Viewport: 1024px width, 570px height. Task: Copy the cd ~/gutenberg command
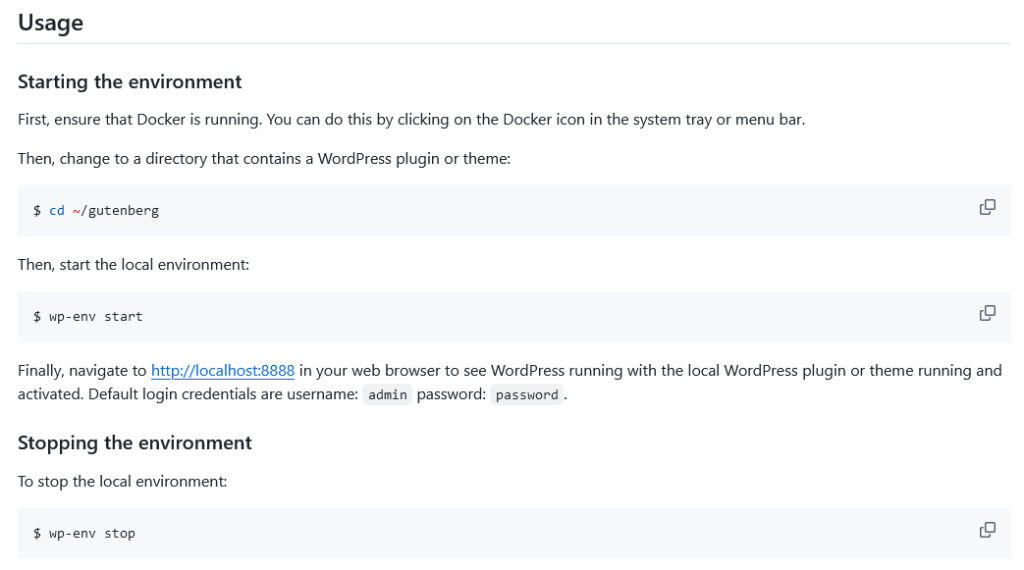click(x=987, y=208)
